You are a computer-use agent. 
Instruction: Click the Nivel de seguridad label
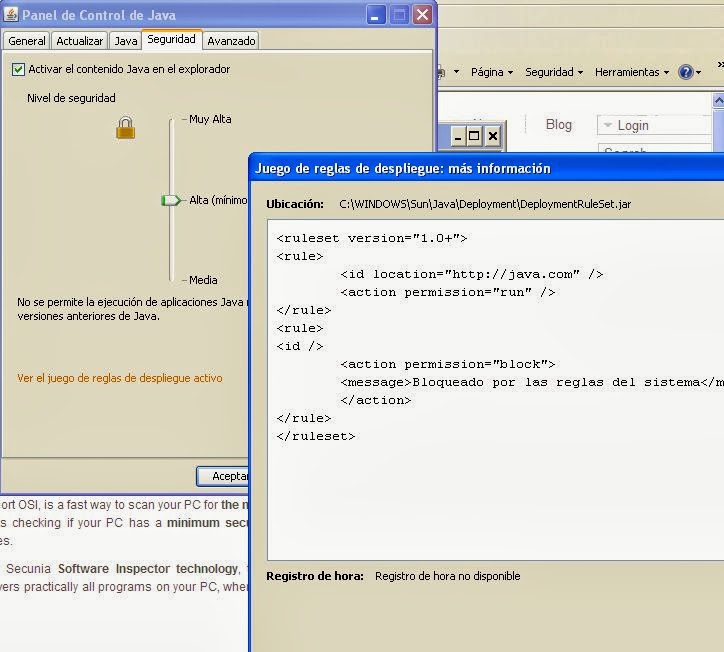(x=71, y=98)
